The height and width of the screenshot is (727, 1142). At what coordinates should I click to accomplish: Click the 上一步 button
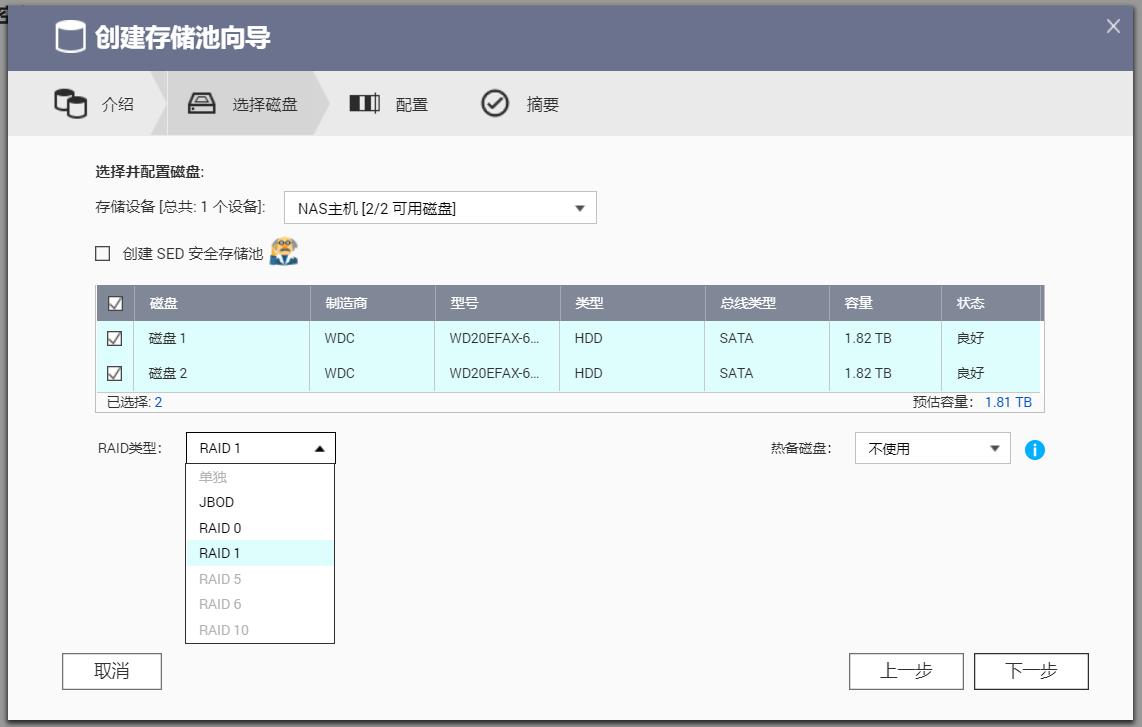coord(906,671)
